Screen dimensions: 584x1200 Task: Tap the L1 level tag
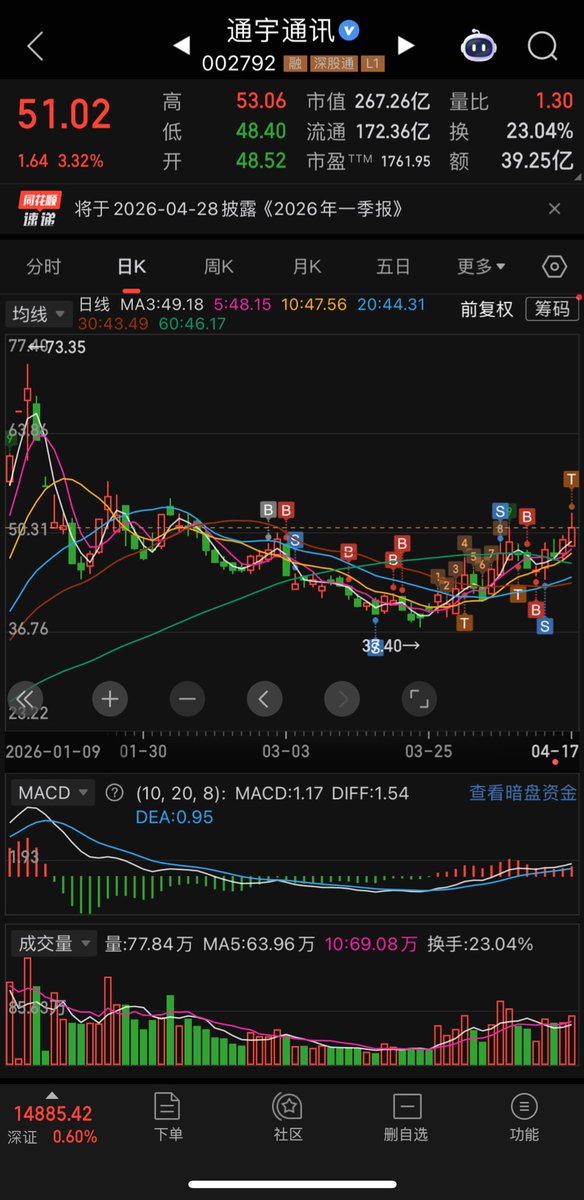click(x=373, y=63)
